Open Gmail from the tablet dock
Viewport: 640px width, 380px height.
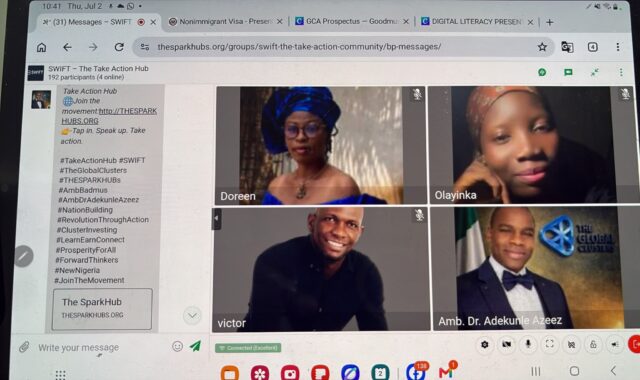pos(445,372)
